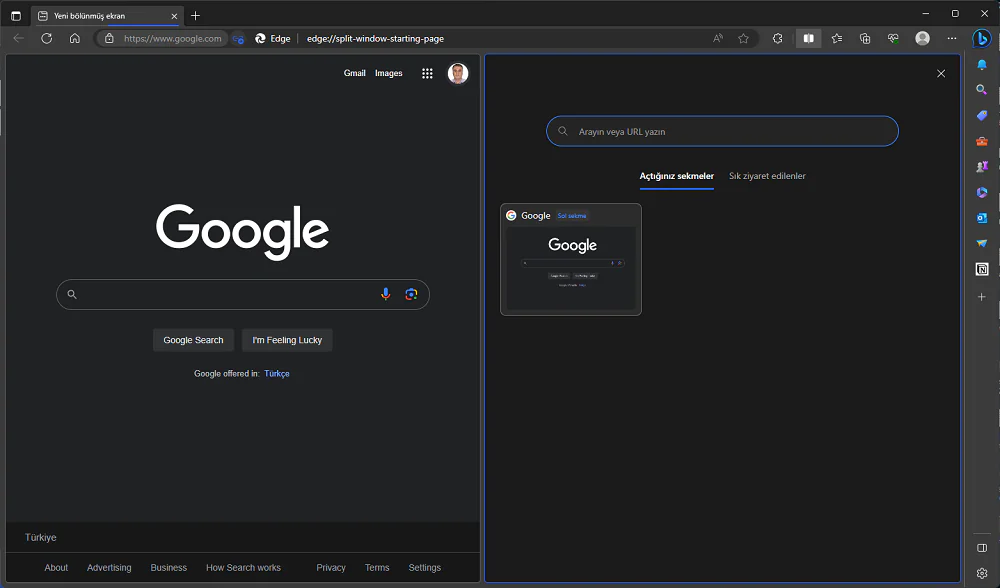Start voice search with the microphone icon
The width and height of the screenshot is (1000, 588).
tap(386, 294)
